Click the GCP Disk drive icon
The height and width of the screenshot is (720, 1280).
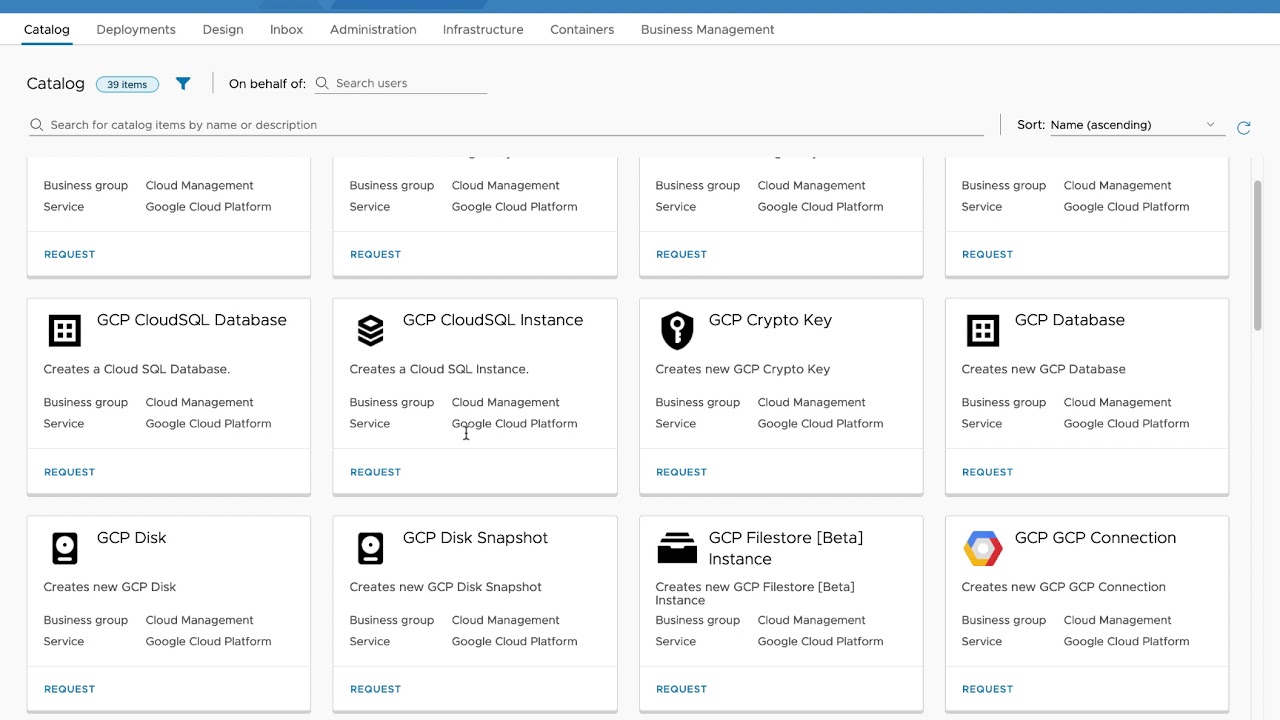coord(65,548)
